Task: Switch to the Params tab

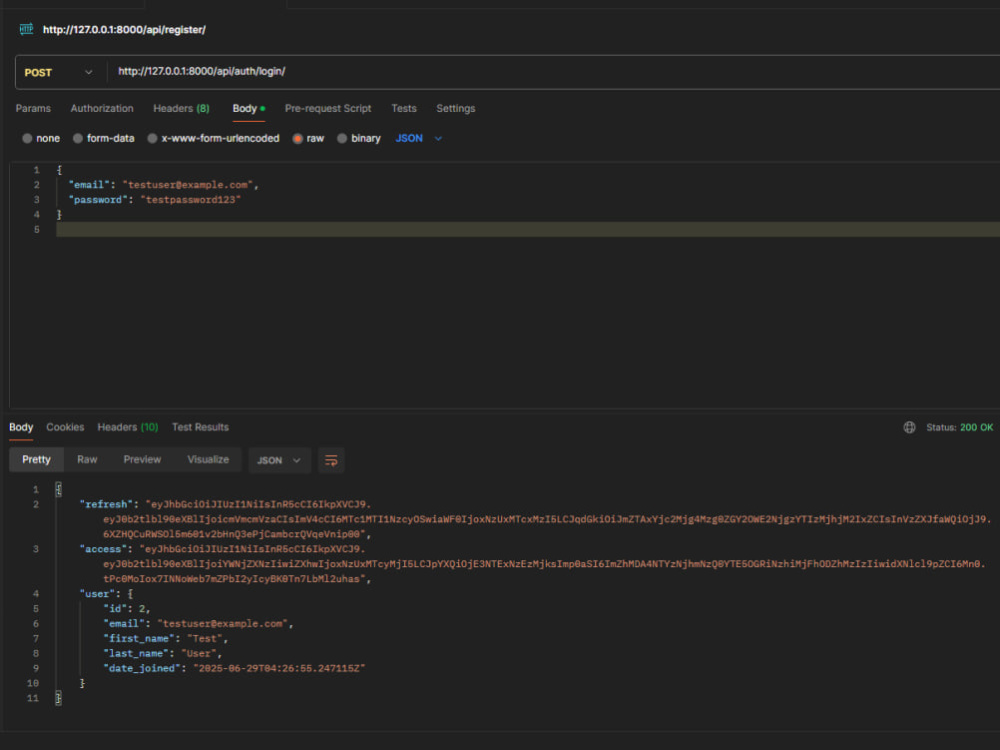Action: [33, 108]
